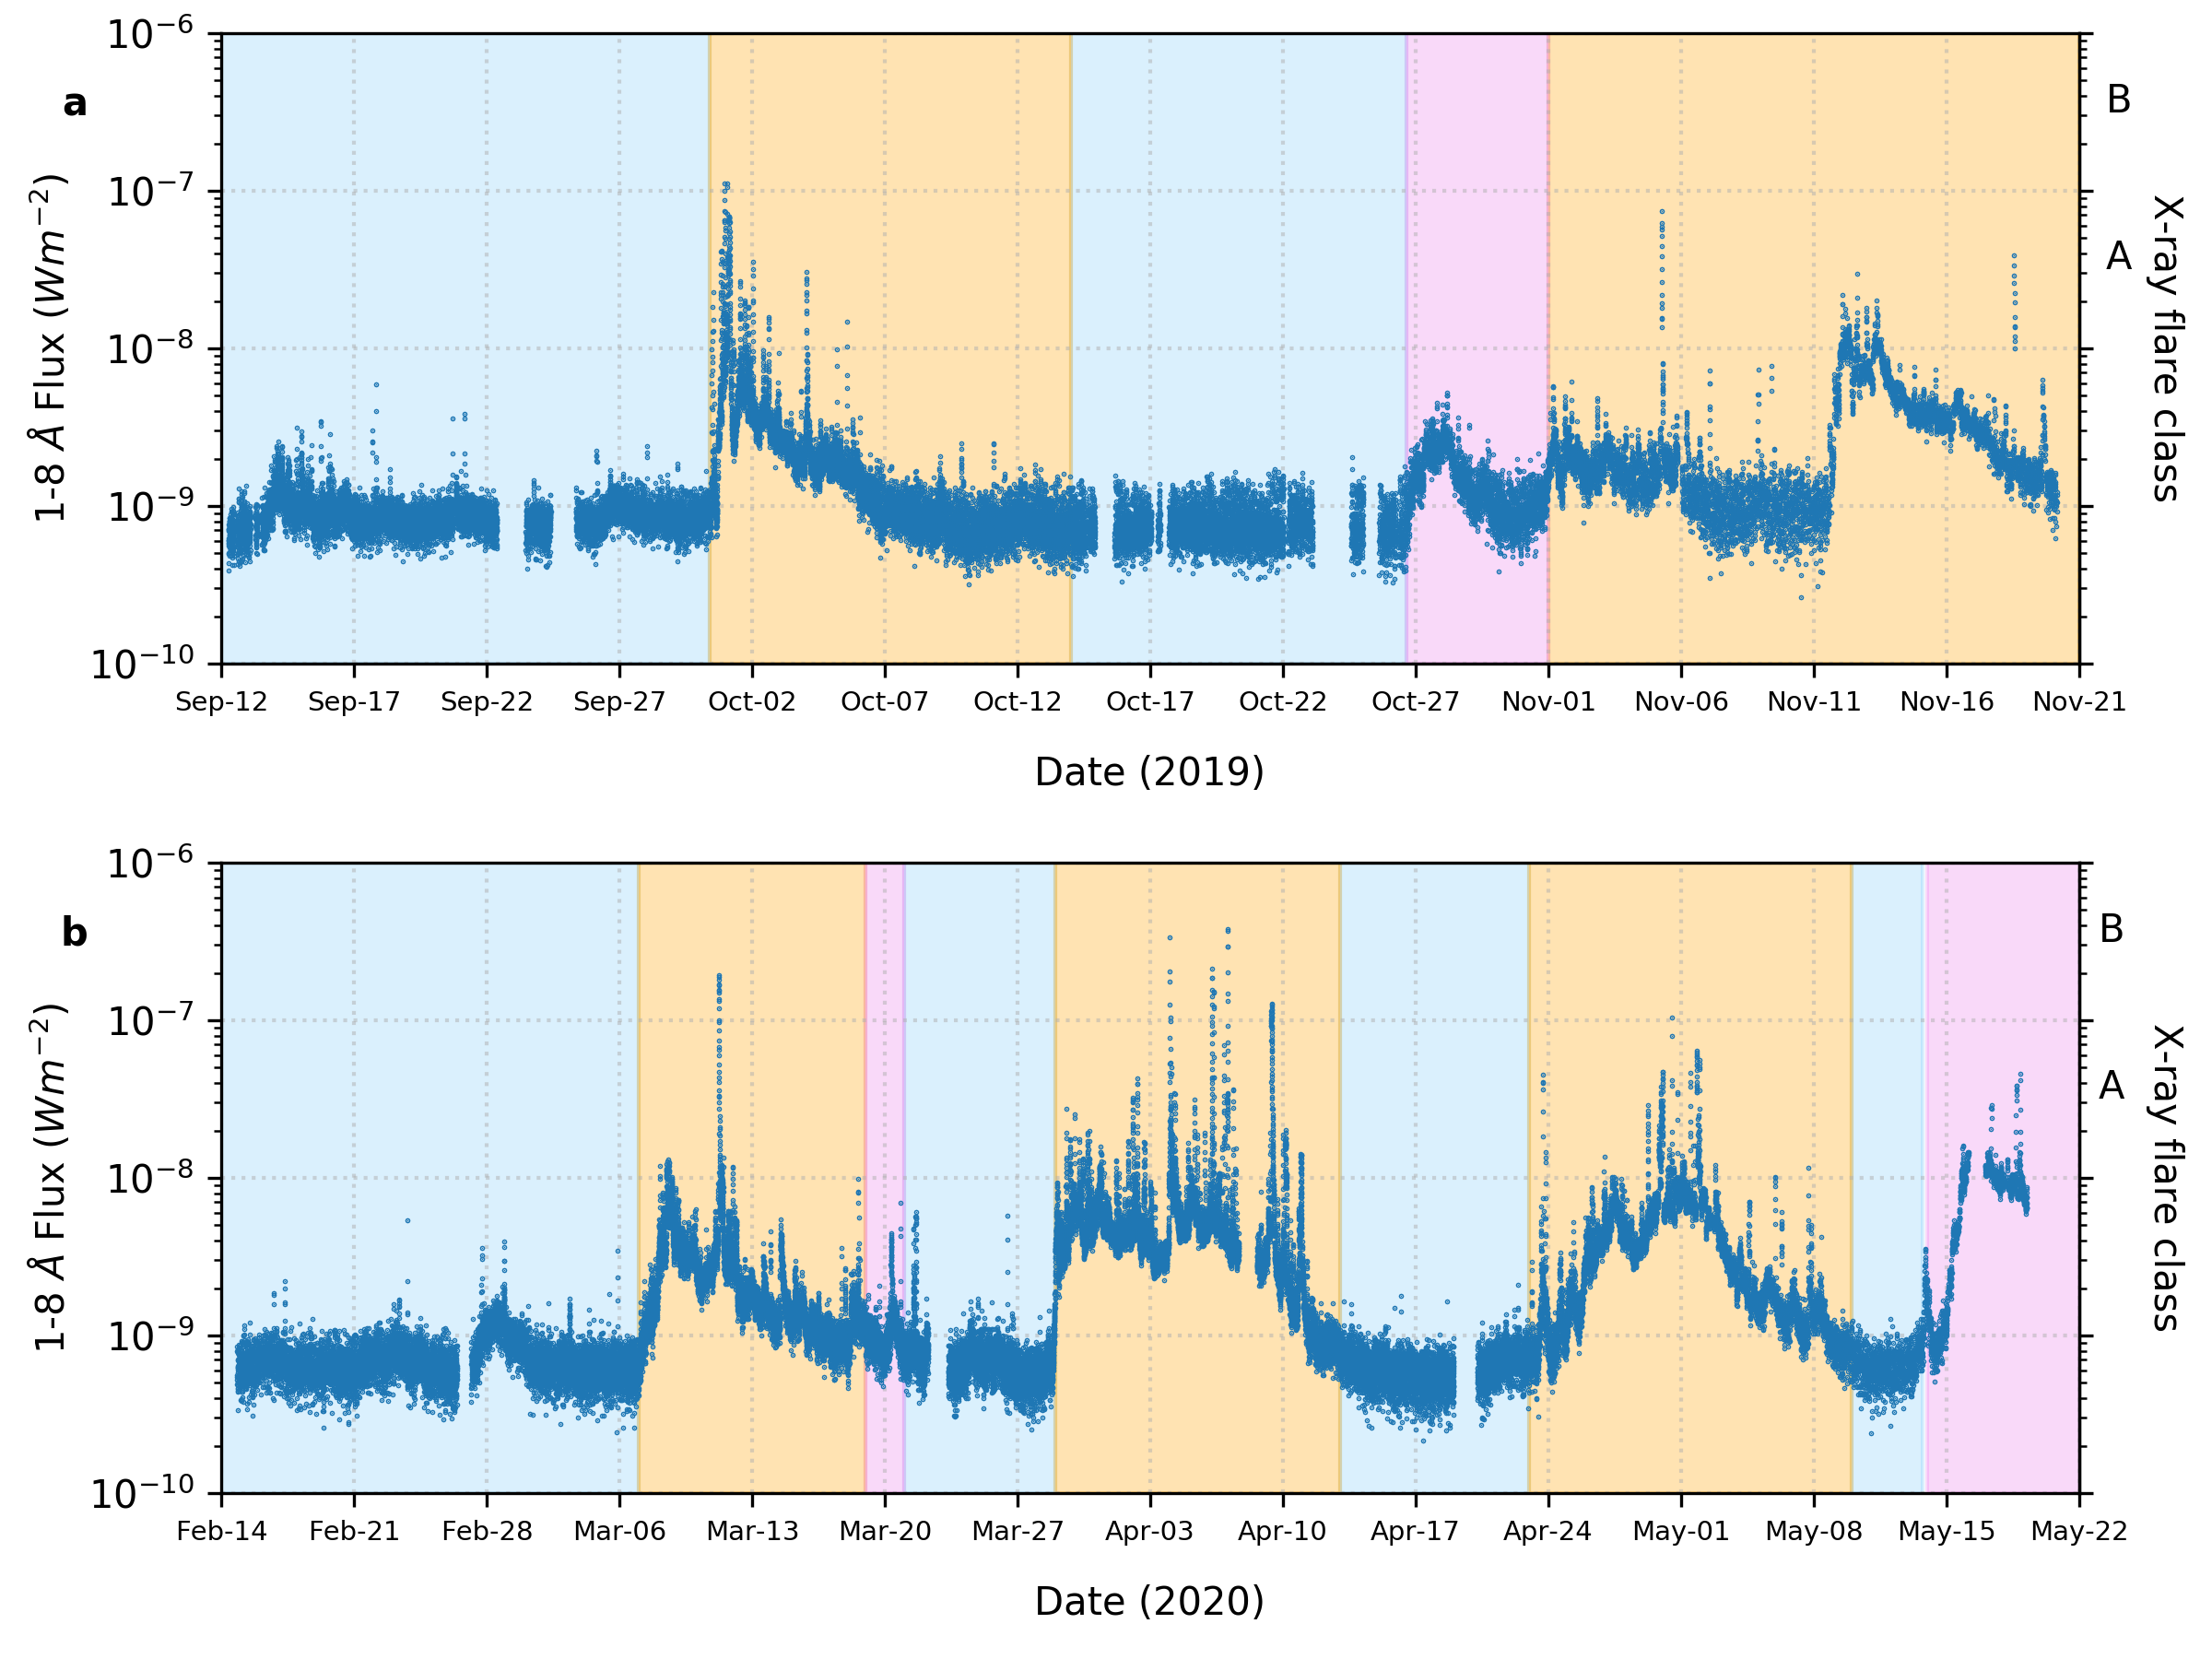Click panel a's 1-8 Å Flux axis title
The image size is (2212, 1659).
(x=49, y=348)
